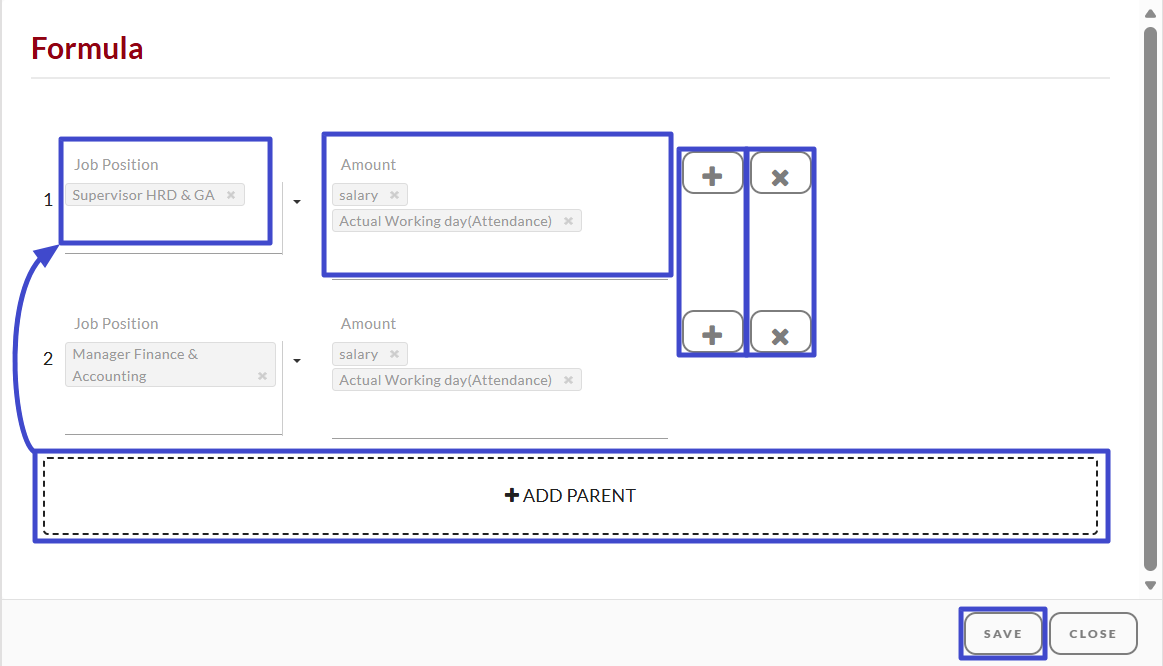Click the plus button on formula row 1
This screenshot has height=666, width=1163.
(712, 174)
